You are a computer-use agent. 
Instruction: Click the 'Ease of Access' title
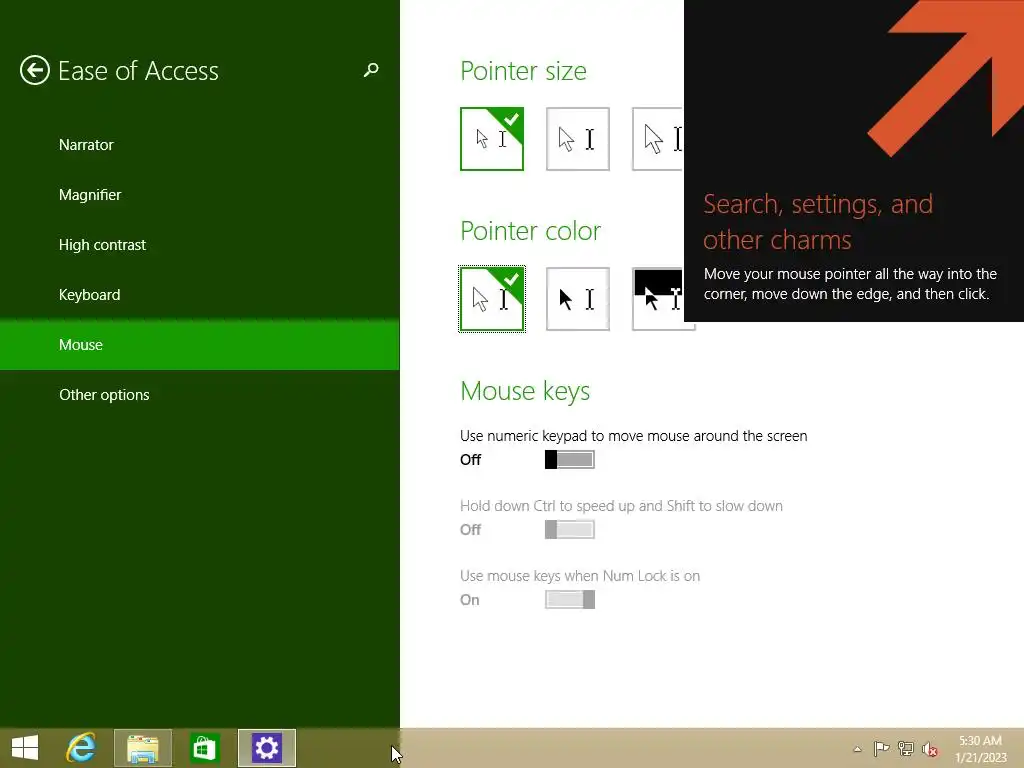click(138, 71)
